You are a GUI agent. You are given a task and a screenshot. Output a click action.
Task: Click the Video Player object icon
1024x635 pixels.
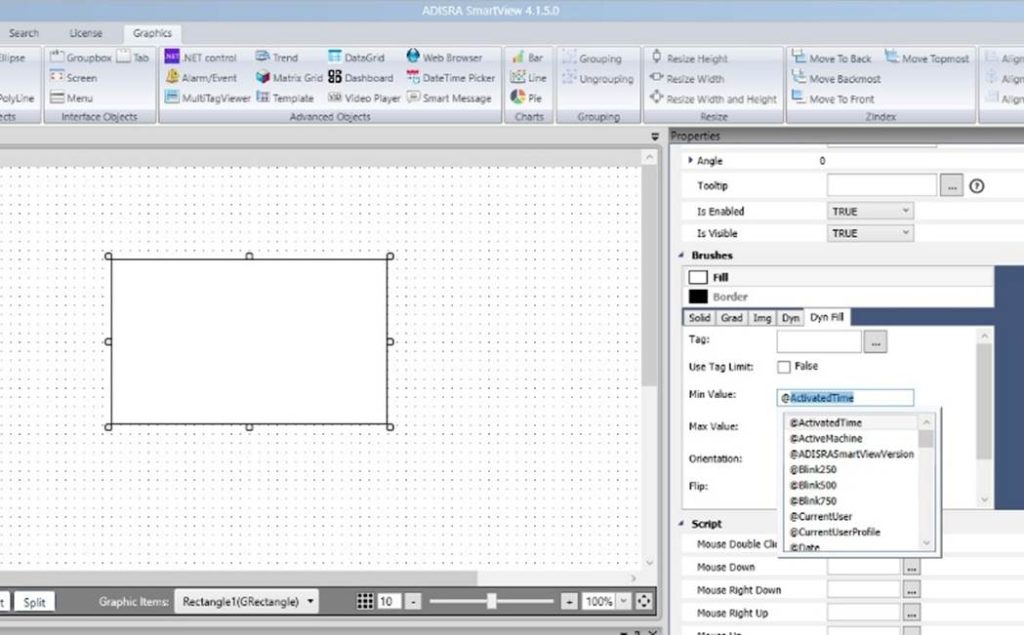pos(365,98)
